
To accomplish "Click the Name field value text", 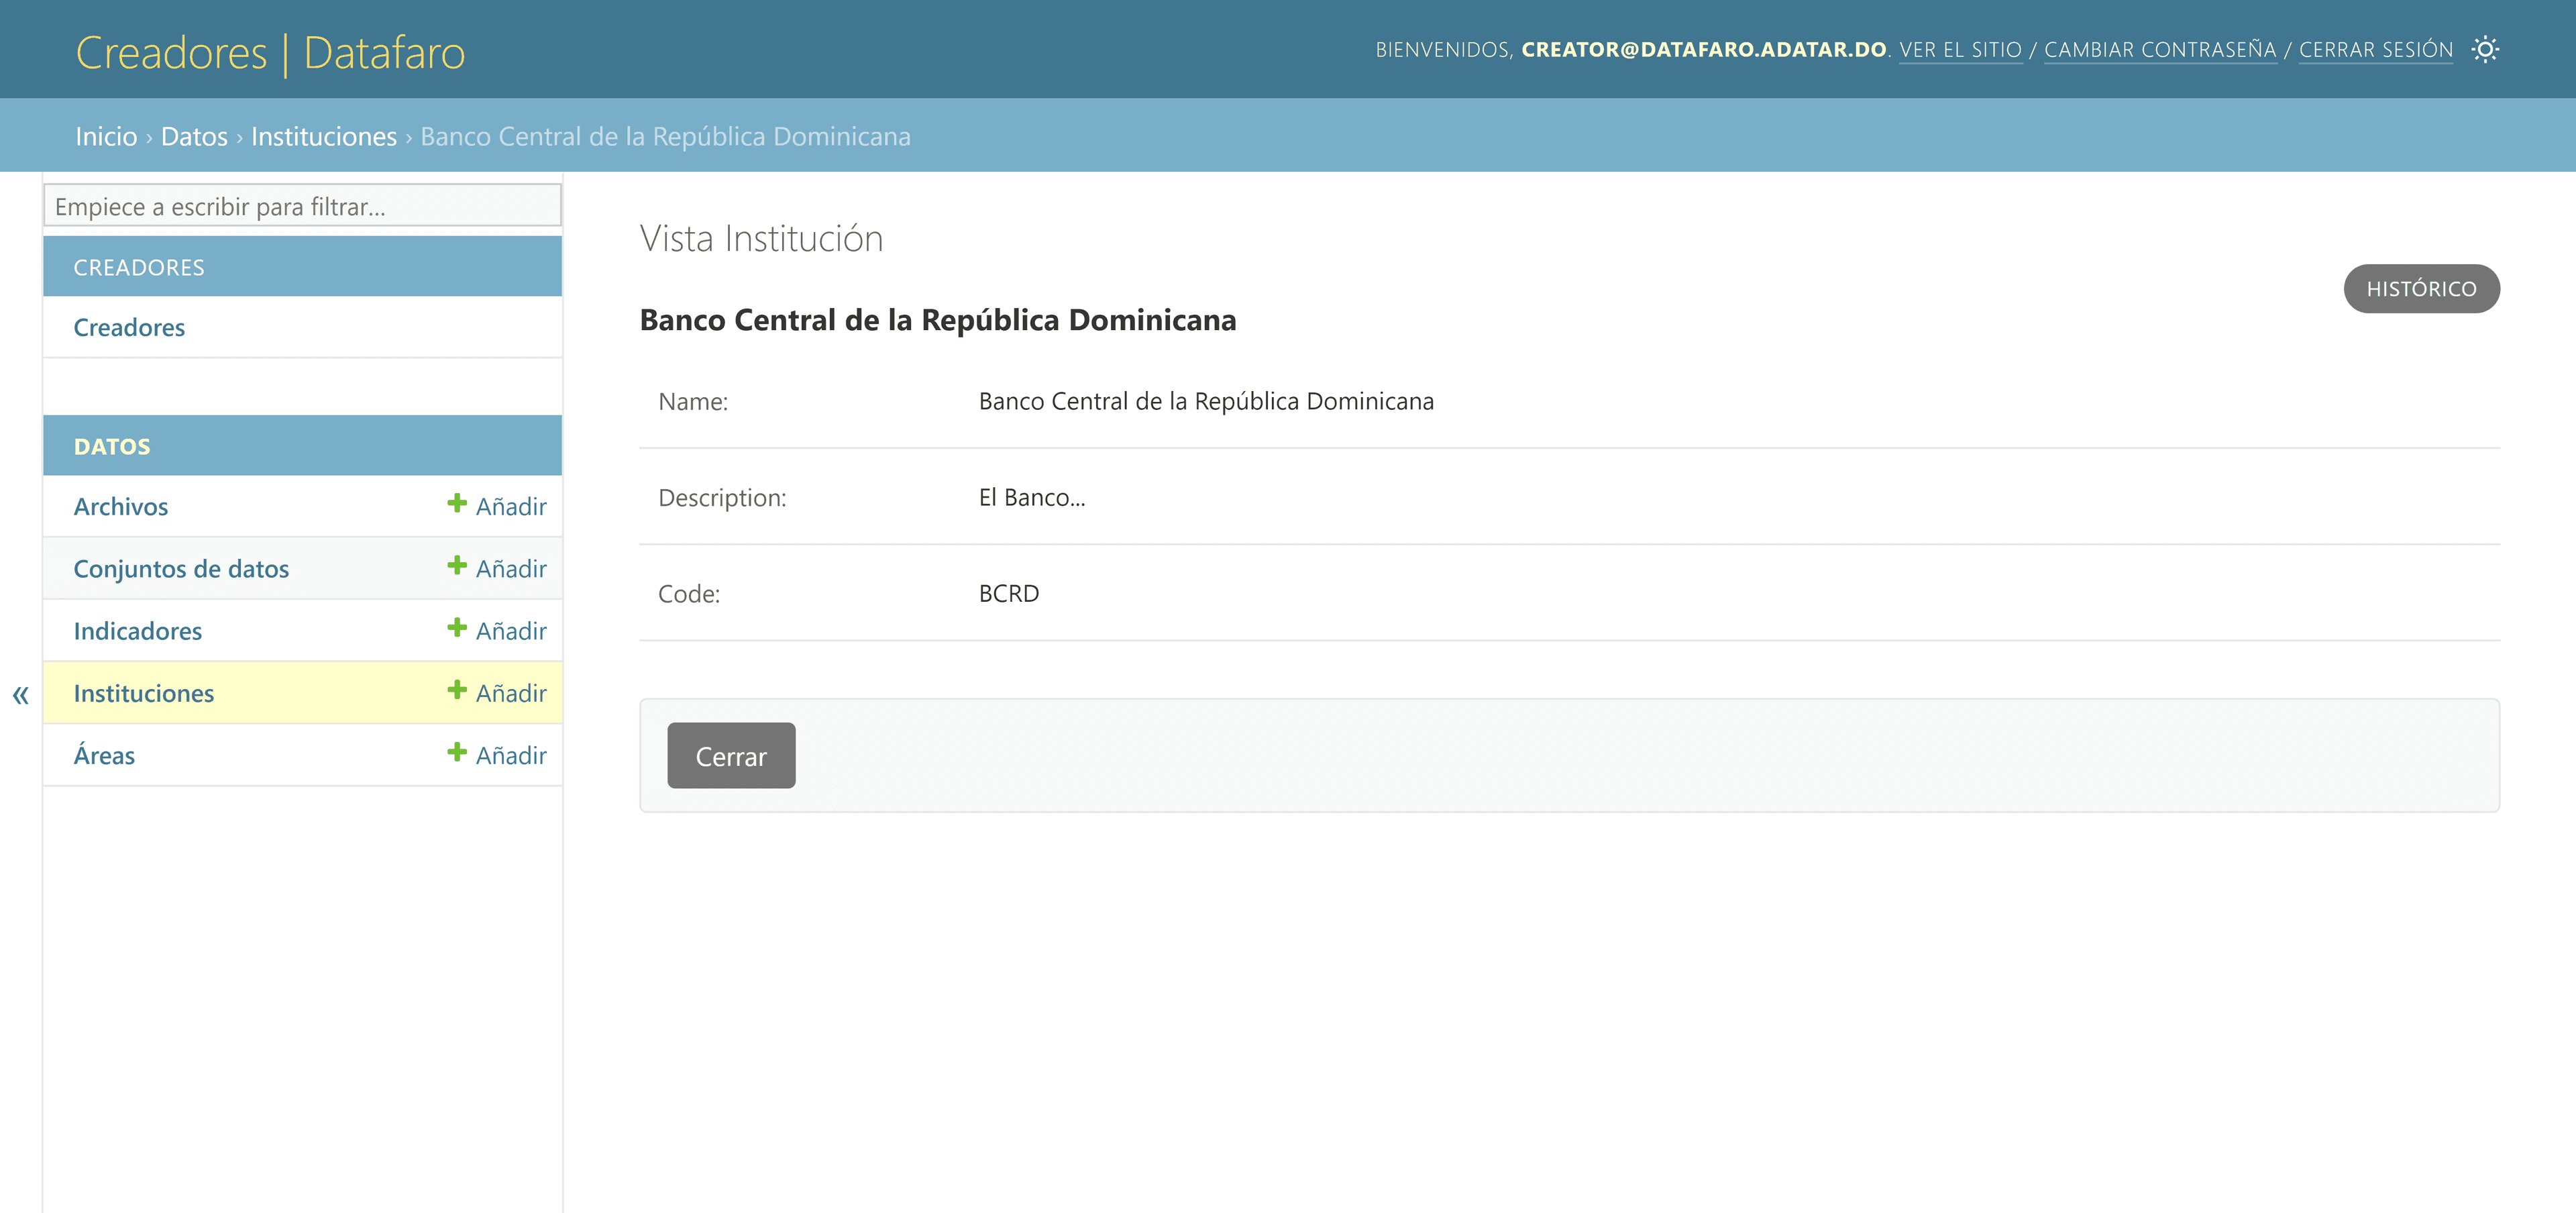I will point(1206,401).
